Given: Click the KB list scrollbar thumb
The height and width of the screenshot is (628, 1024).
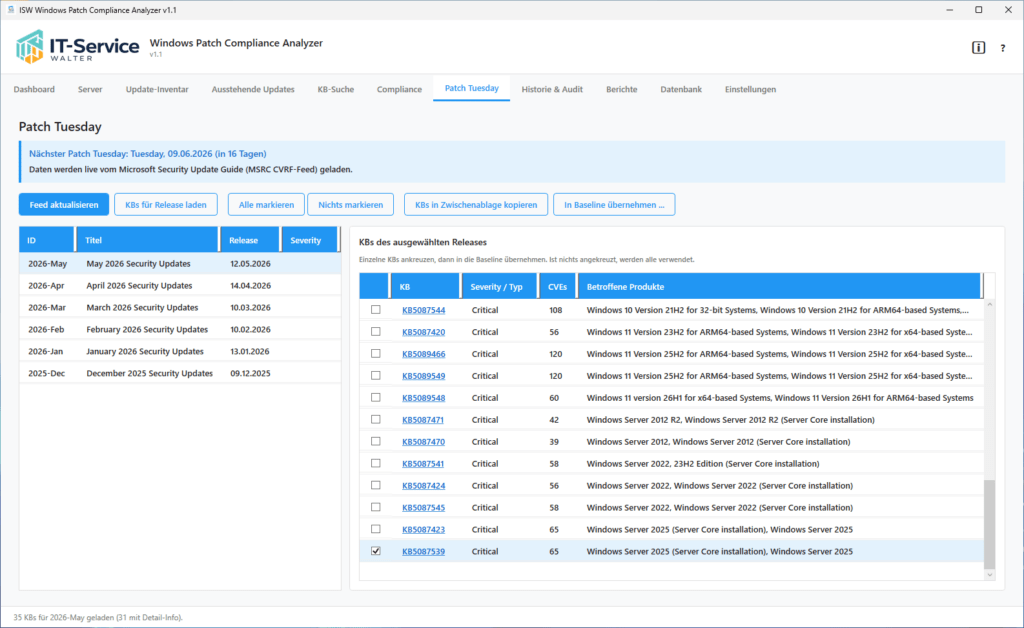Looking at the screenshot, I should pyautogui.click(x=989, y=524).
